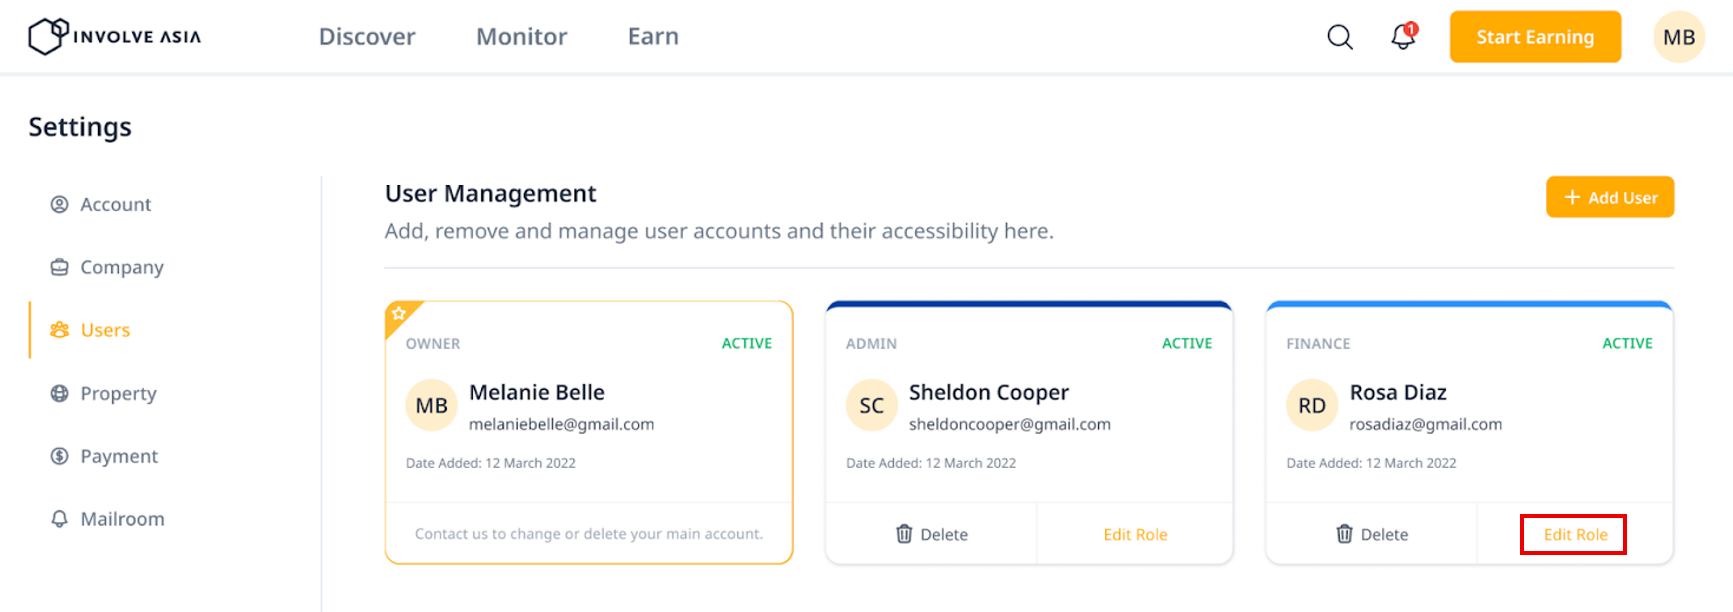Select the Company briefcase item
Viewport: 1733px width, 612px height.
(x=107, y=267)
